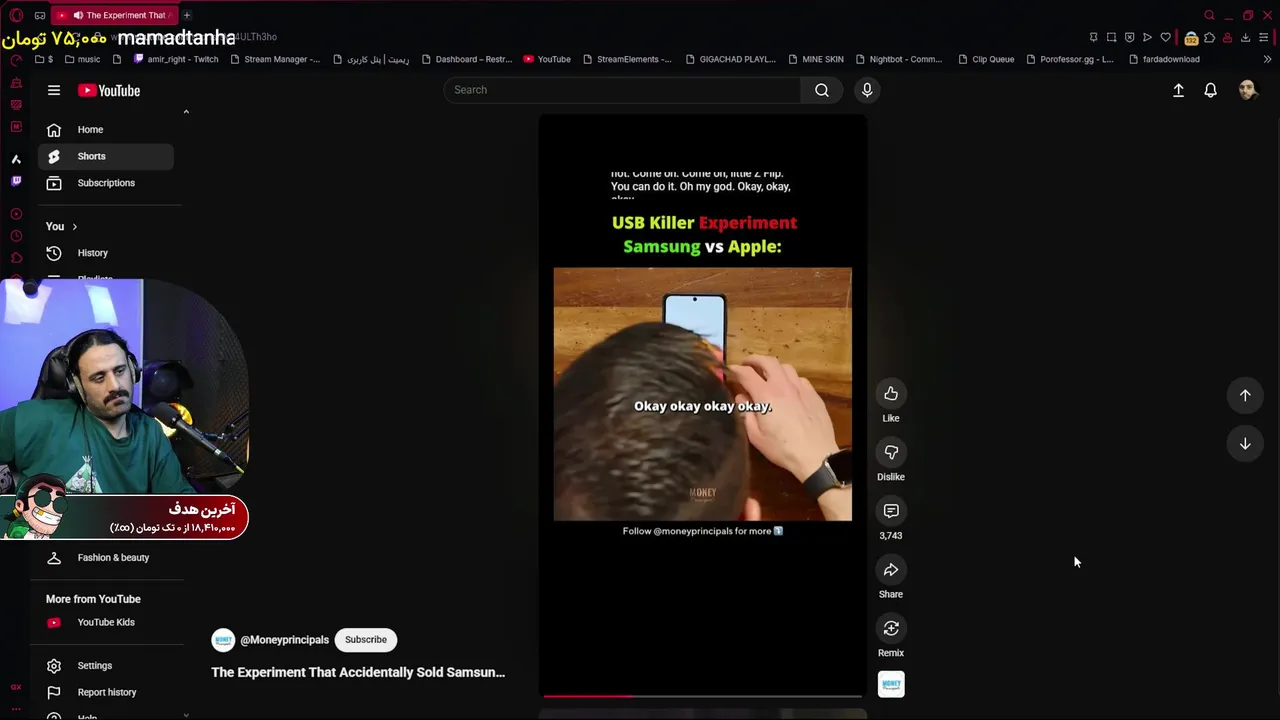Open a new browser tab
This screenshot has width=1280, height=720.
186,15
